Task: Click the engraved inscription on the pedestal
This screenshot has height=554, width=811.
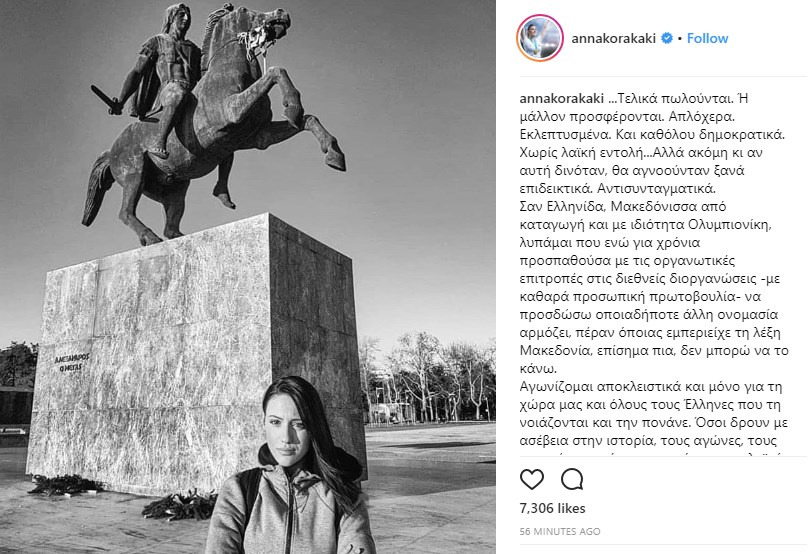Action: 72,363
